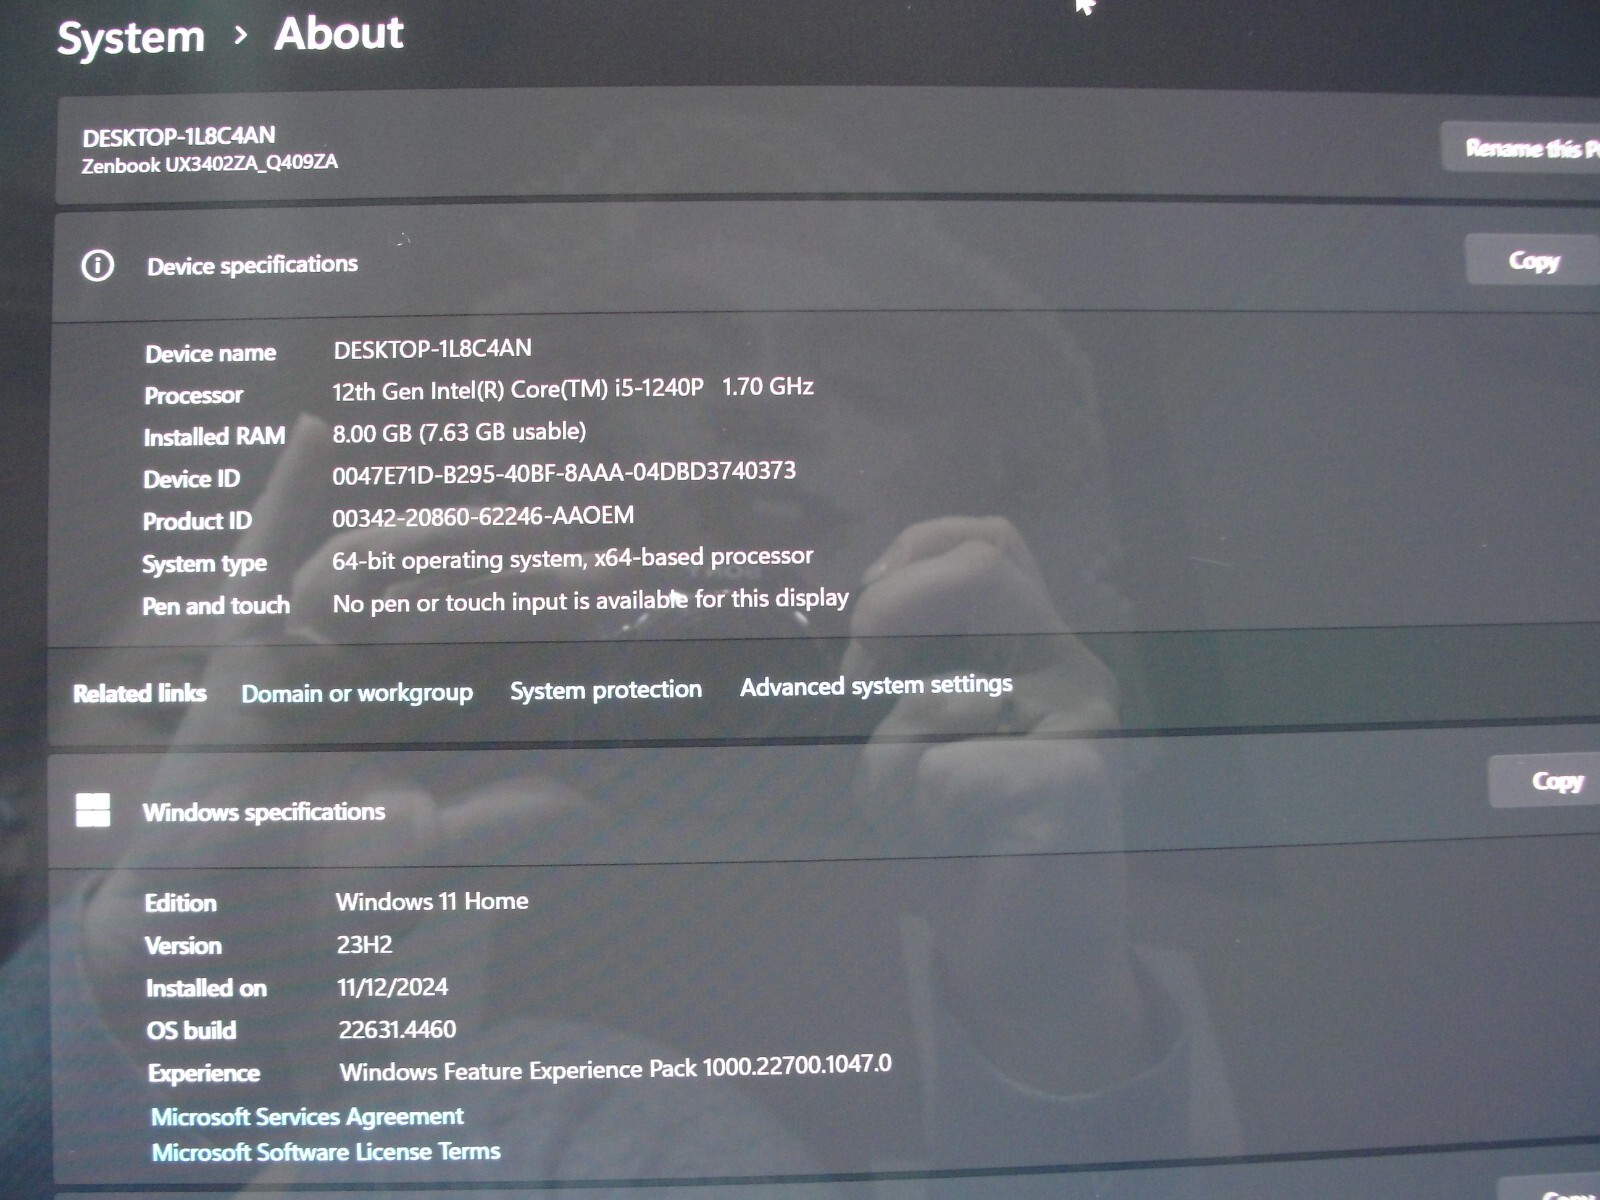Select the Windows 11 Home edition value

point(432,901)
